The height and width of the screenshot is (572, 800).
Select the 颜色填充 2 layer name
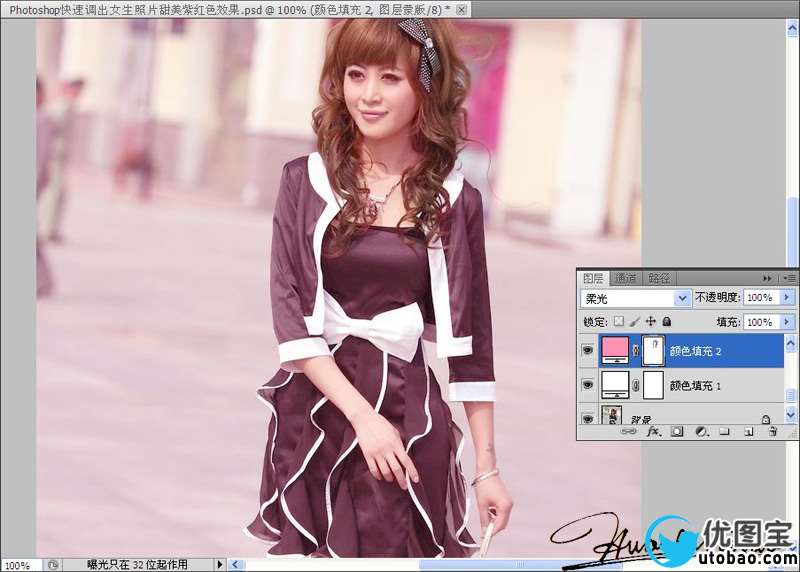point(695,351)
